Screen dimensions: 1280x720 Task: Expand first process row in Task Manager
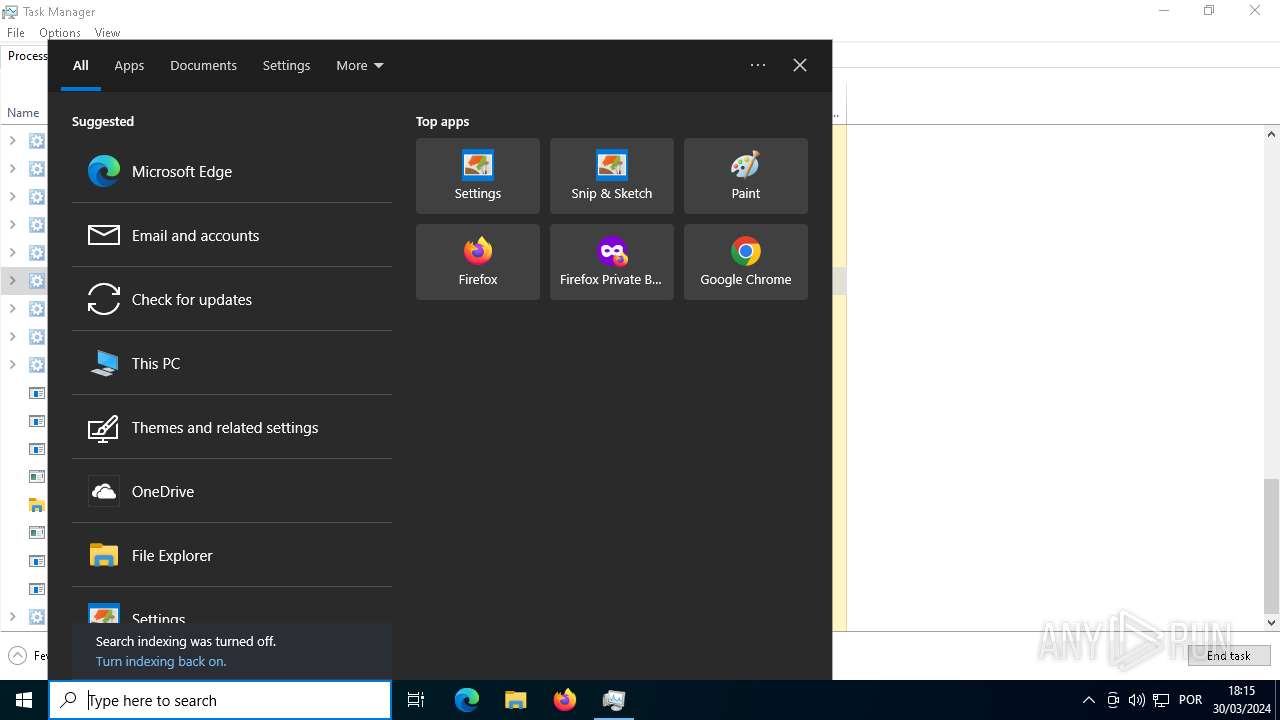click(x=12, y=141)
